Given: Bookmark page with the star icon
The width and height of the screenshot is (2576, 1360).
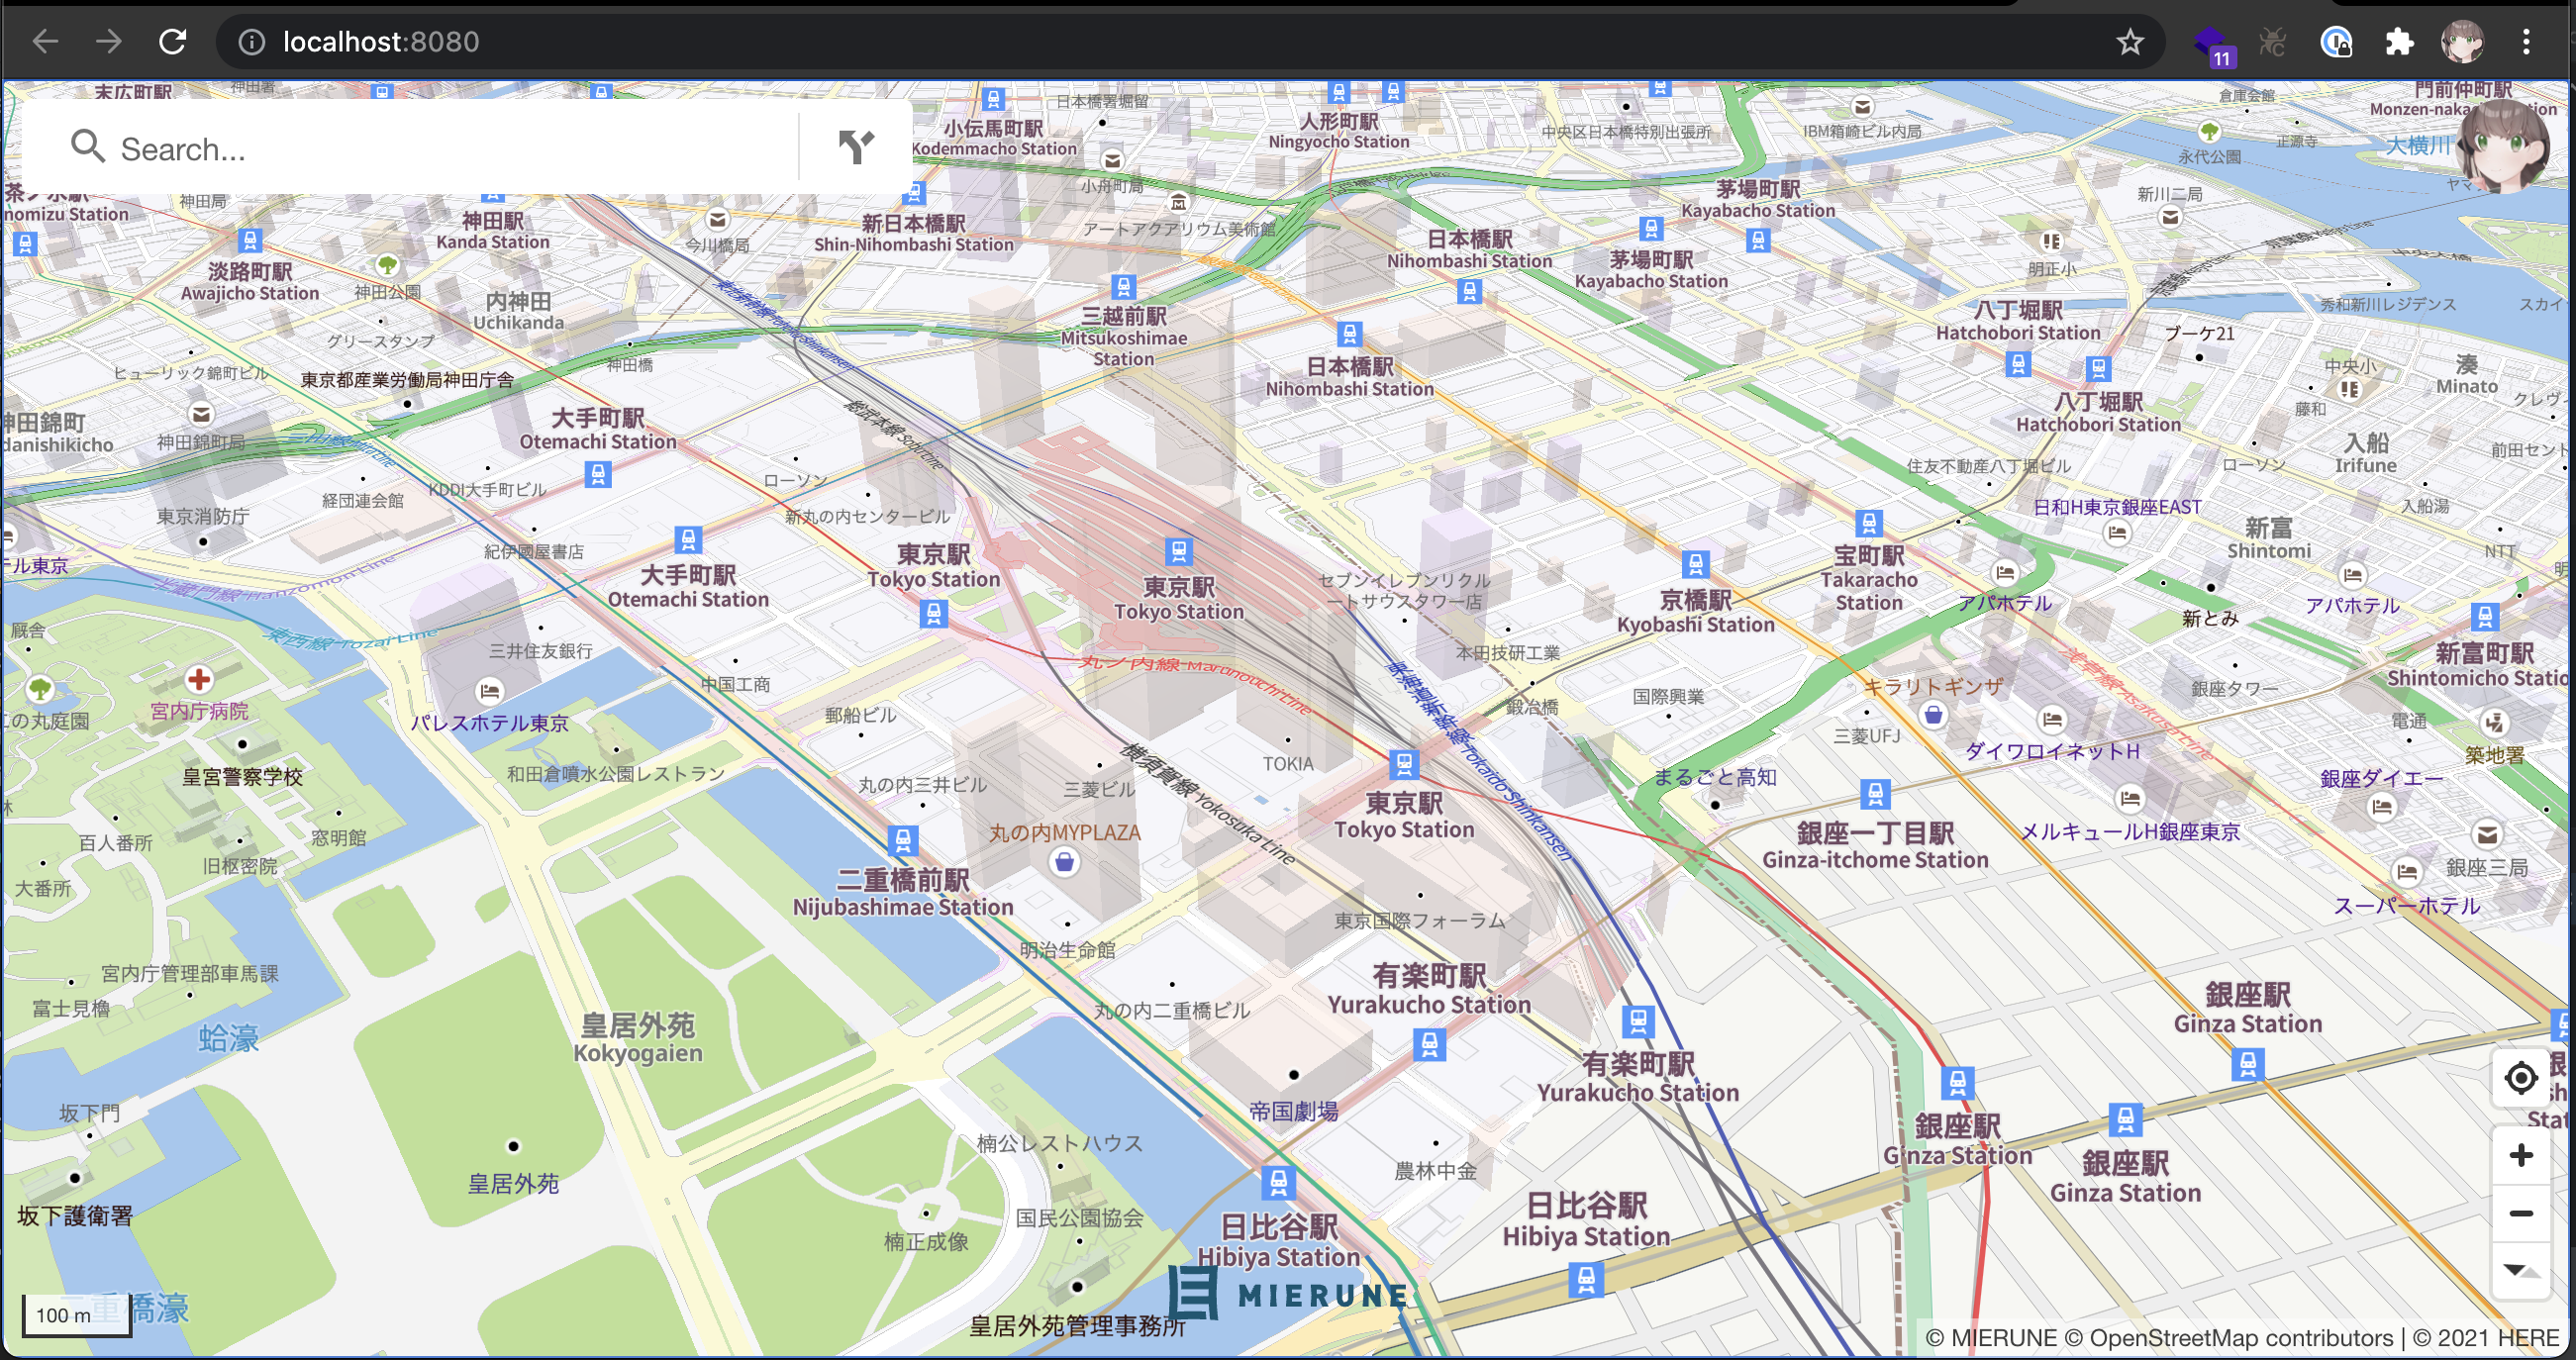Looking at the screenshot, I should 2130,42.
